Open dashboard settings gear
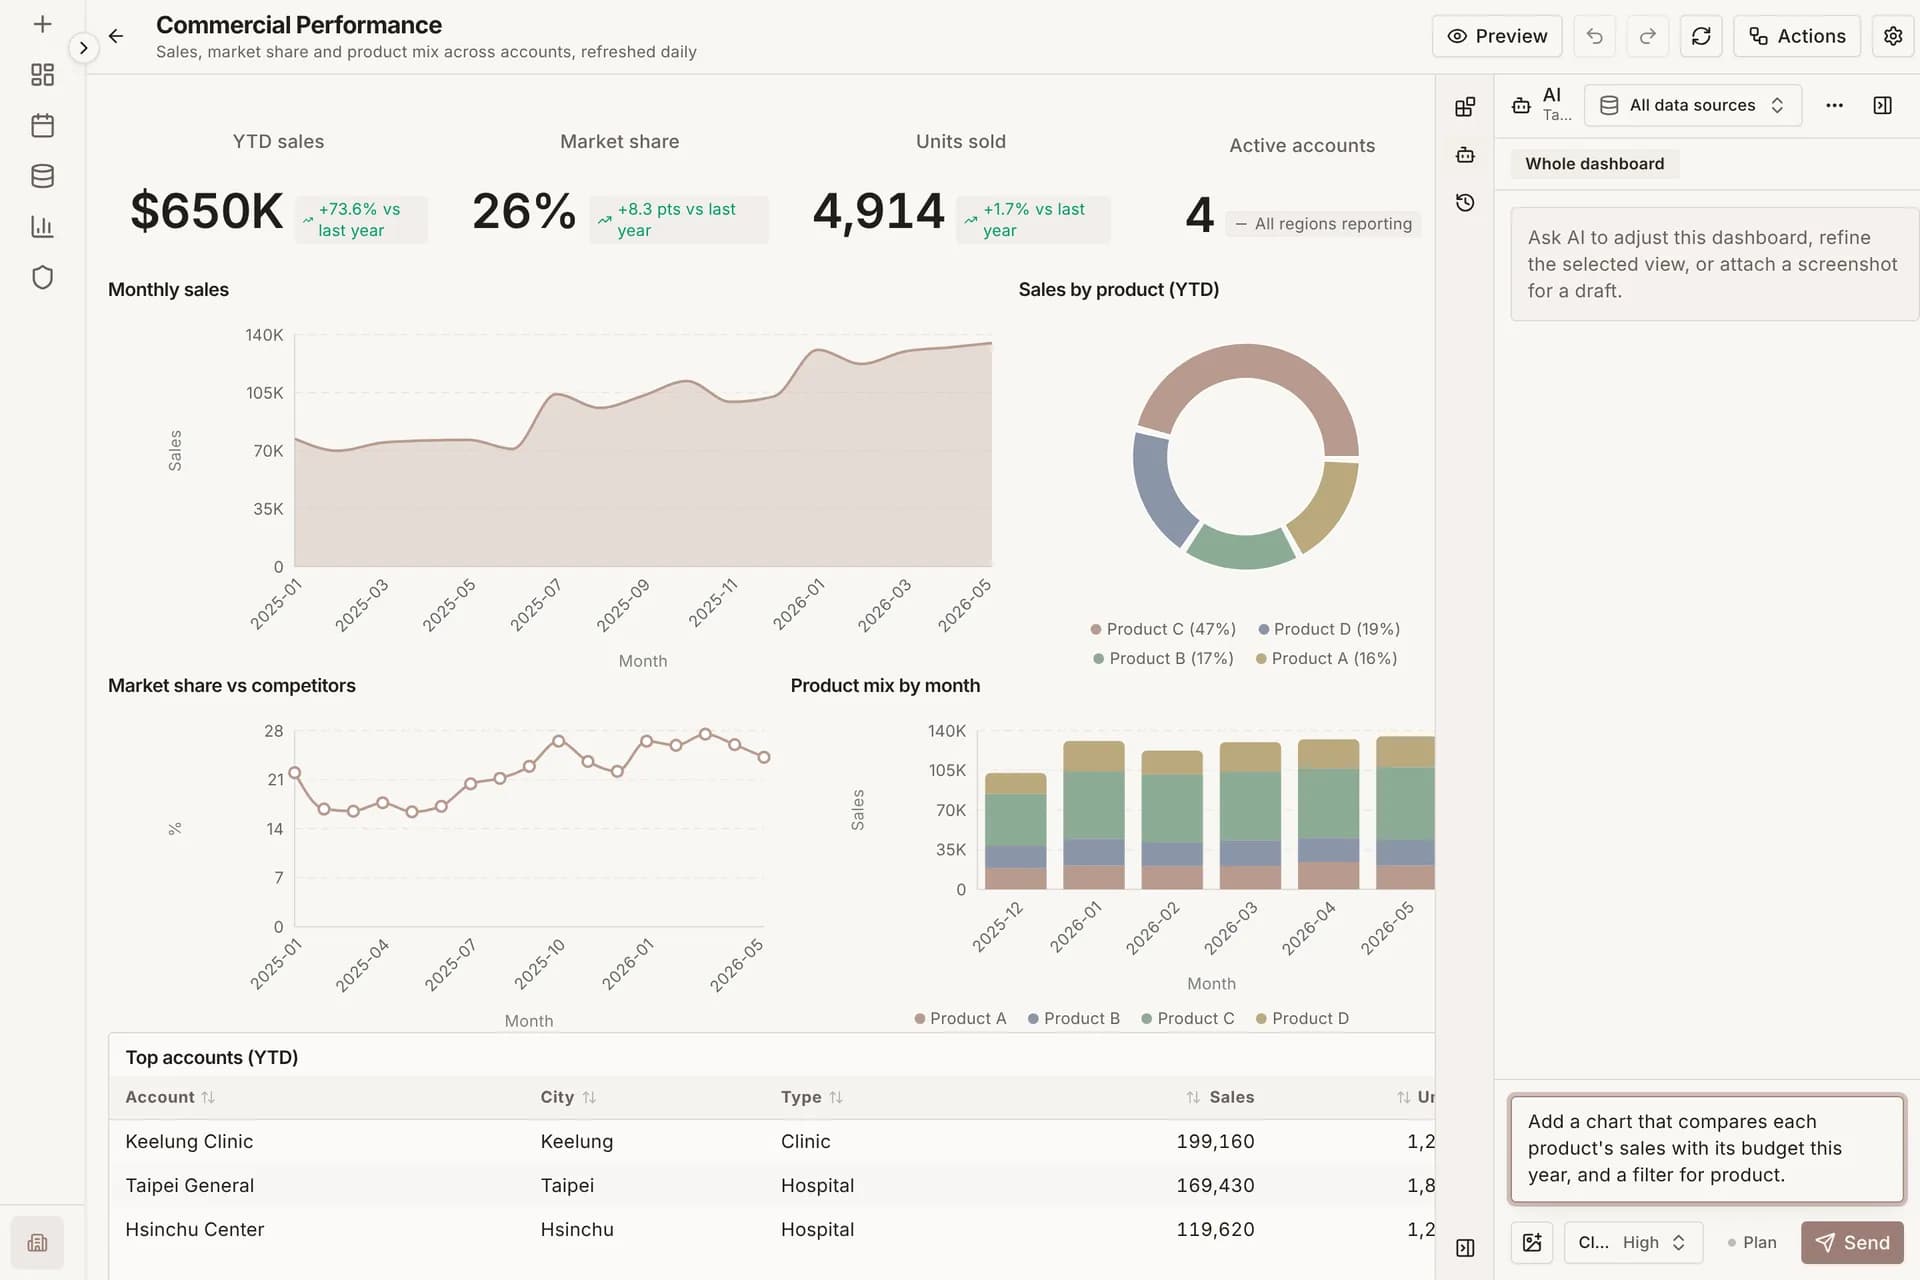This screenshot has height=1280, width=1920. pos(1893,36)
